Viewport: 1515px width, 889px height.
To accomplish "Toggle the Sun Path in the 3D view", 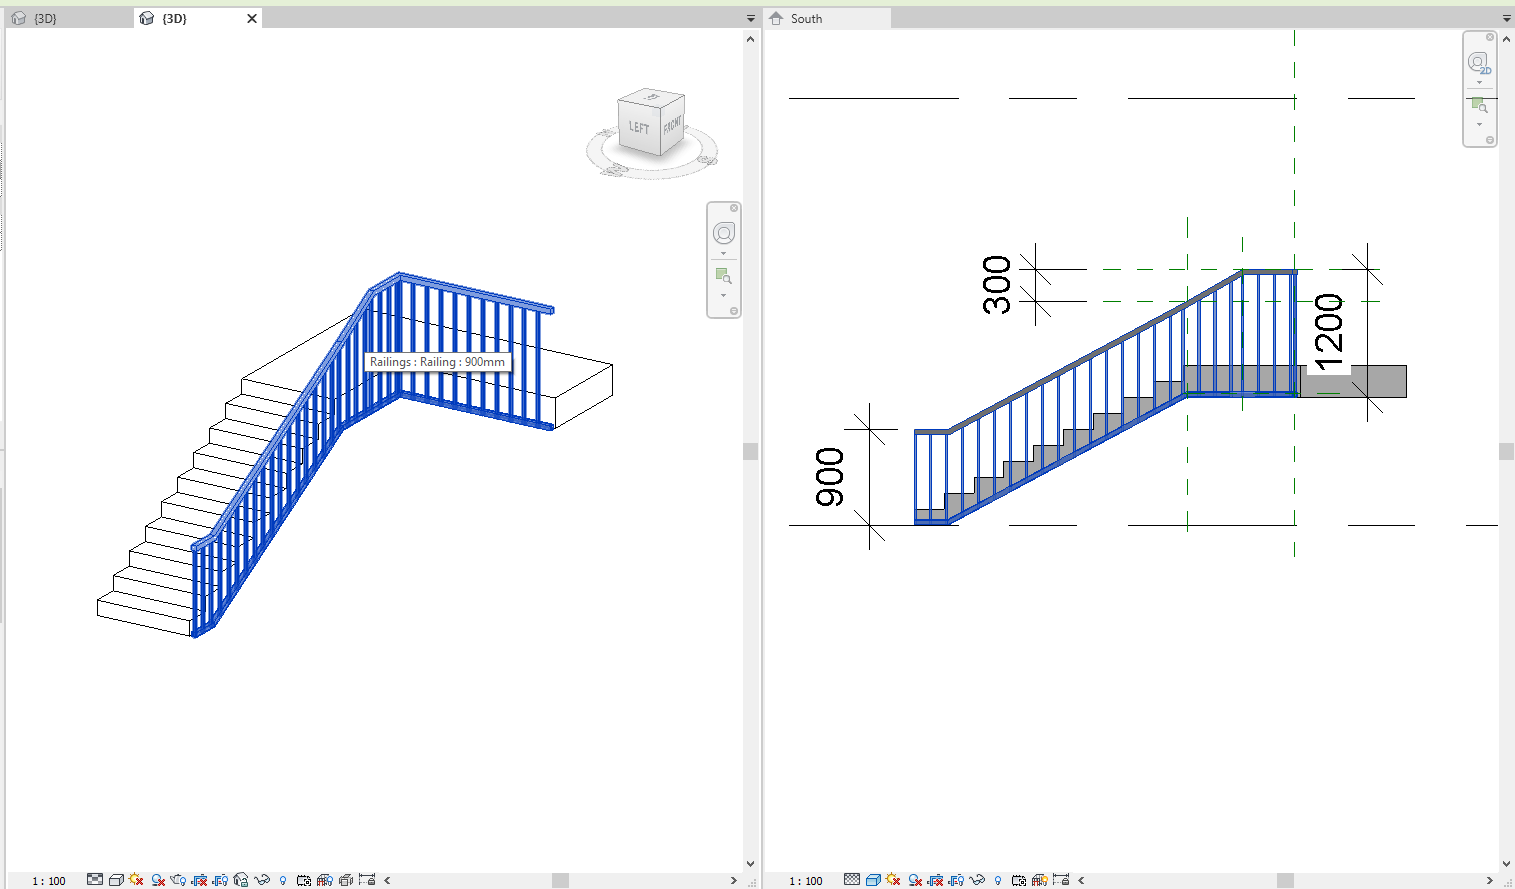I will click(x=138, y=879).
